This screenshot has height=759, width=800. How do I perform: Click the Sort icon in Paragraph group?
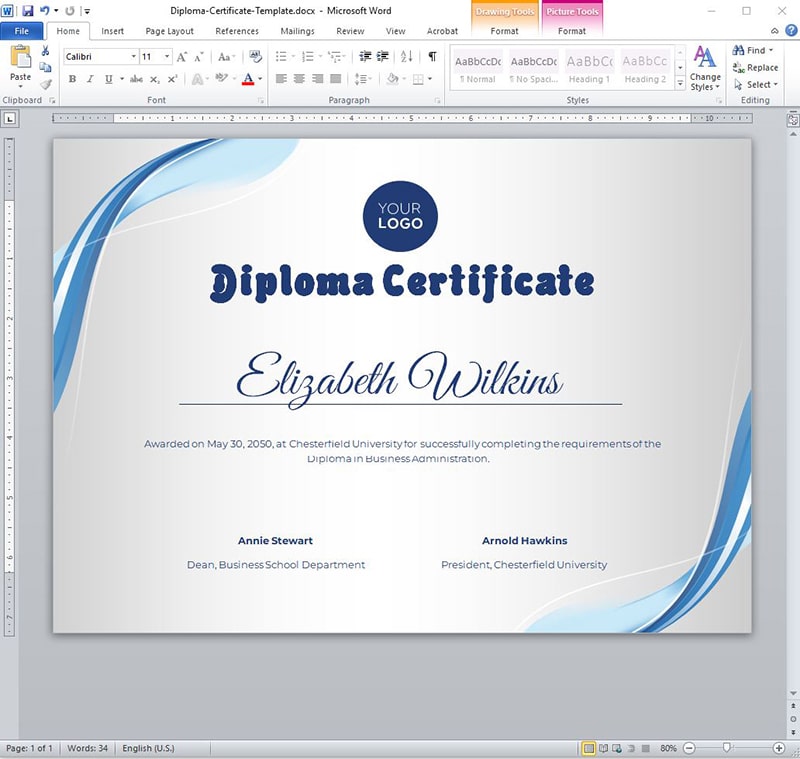pyautogui.click(x=407, y=57)
